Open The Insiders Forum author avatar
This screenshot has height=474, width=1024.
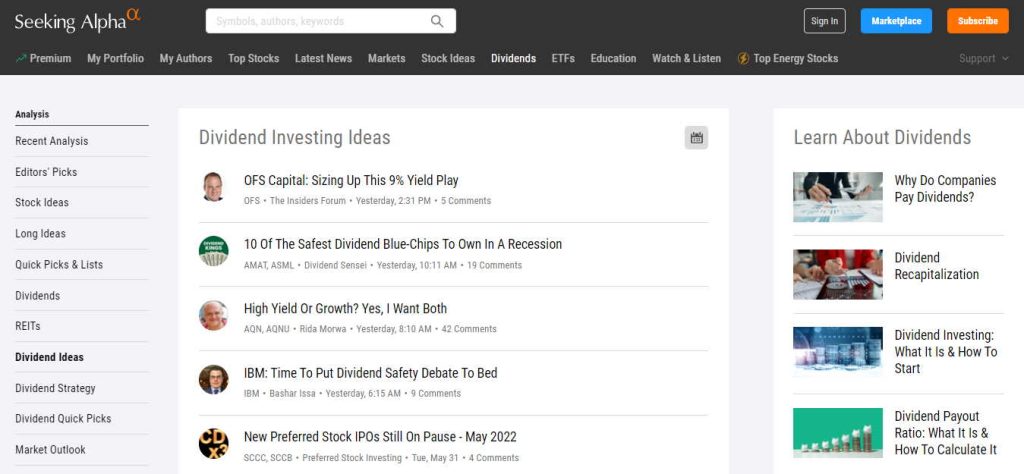pyautogui.click(x=213, y=187)
